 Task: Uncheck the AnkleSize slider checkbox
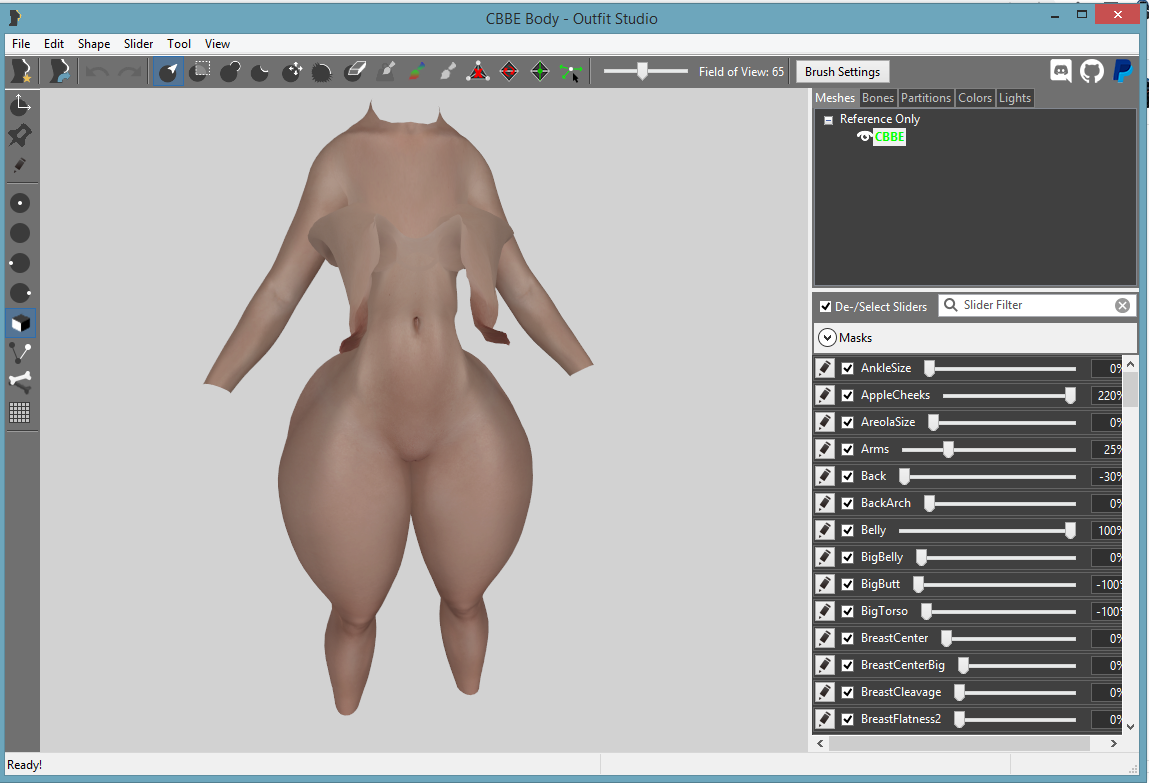pos(848,368)
